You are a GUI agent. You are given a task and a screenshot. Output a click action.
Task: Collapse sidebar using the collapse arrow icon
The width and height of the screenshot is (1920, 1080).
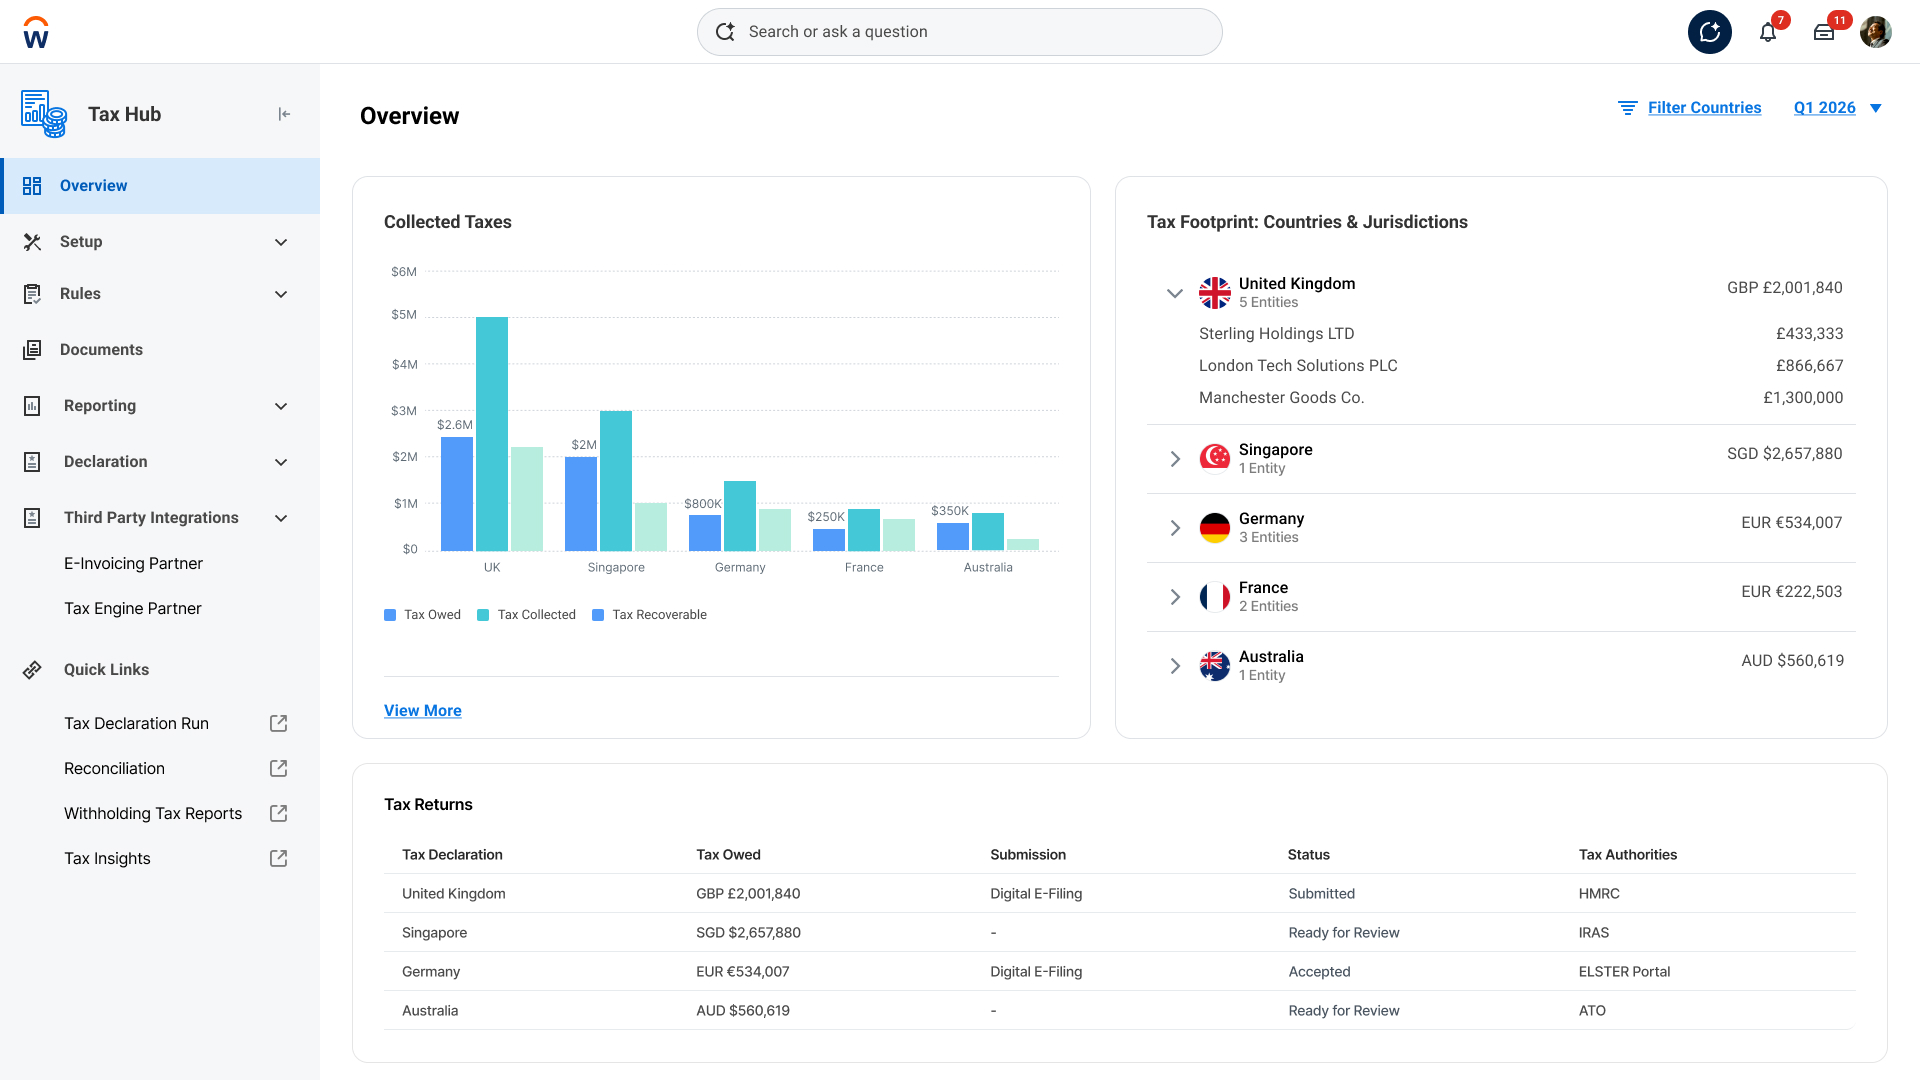(284, 114)
